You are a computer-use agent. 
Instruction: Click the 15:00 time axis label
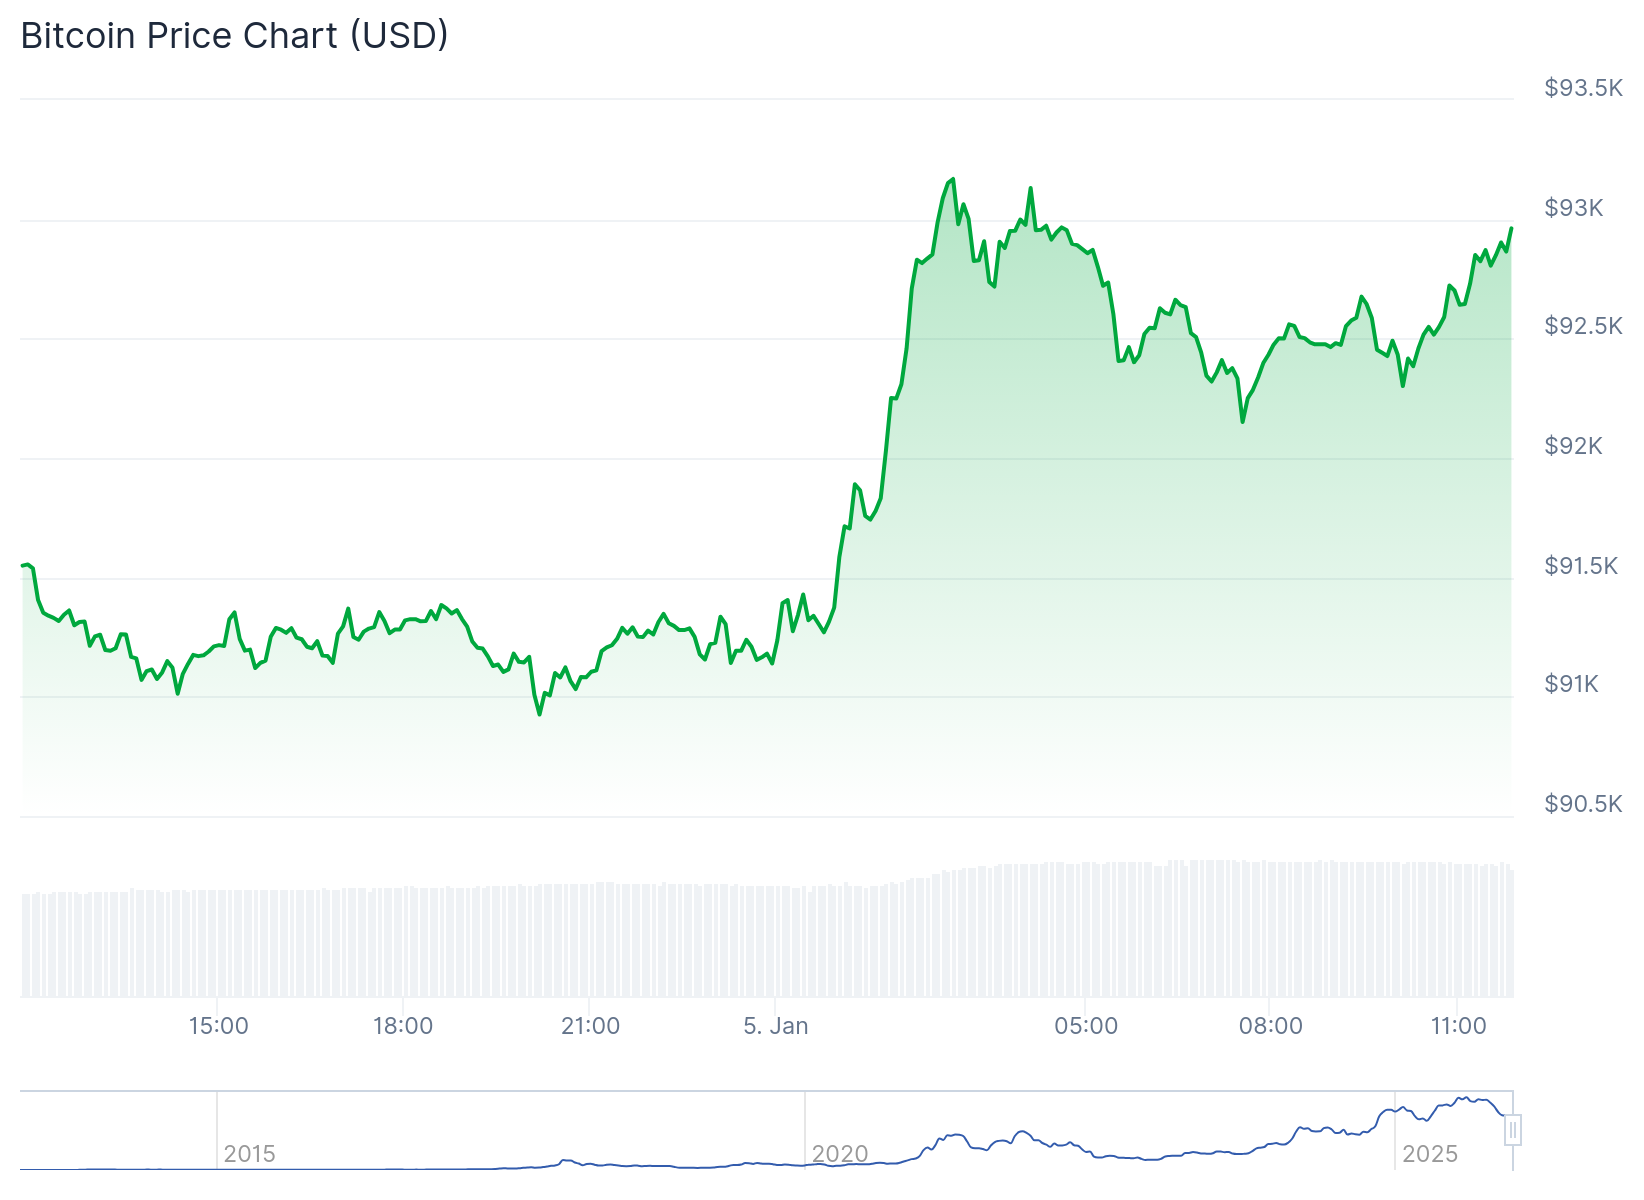point(218,1026)
